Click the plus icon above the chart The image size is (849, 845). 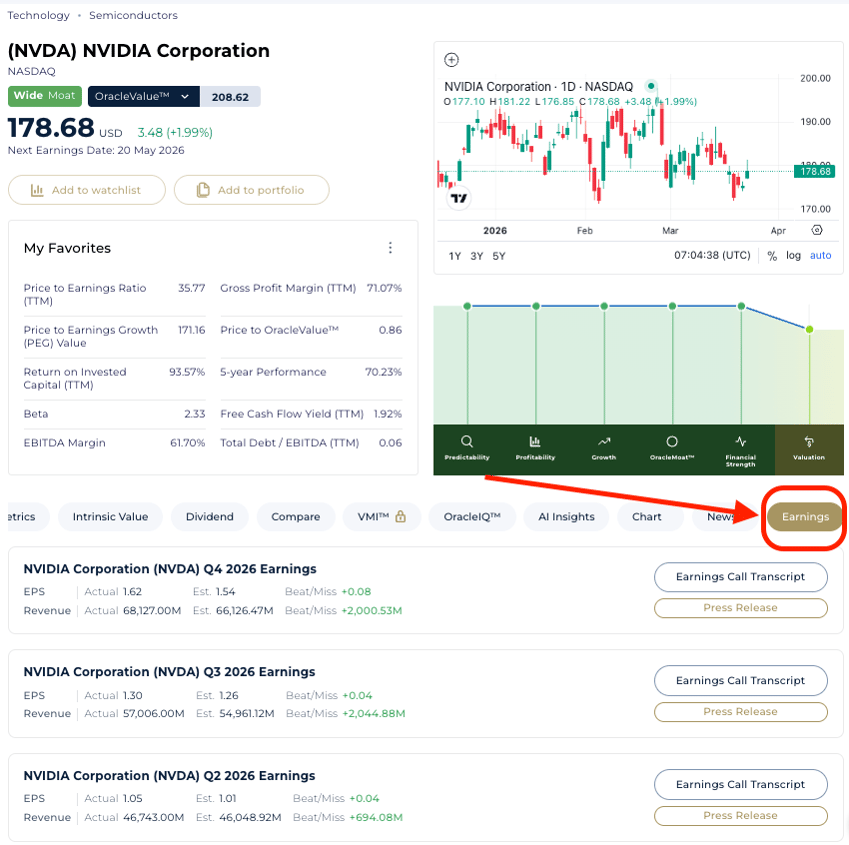pos(451,60)
